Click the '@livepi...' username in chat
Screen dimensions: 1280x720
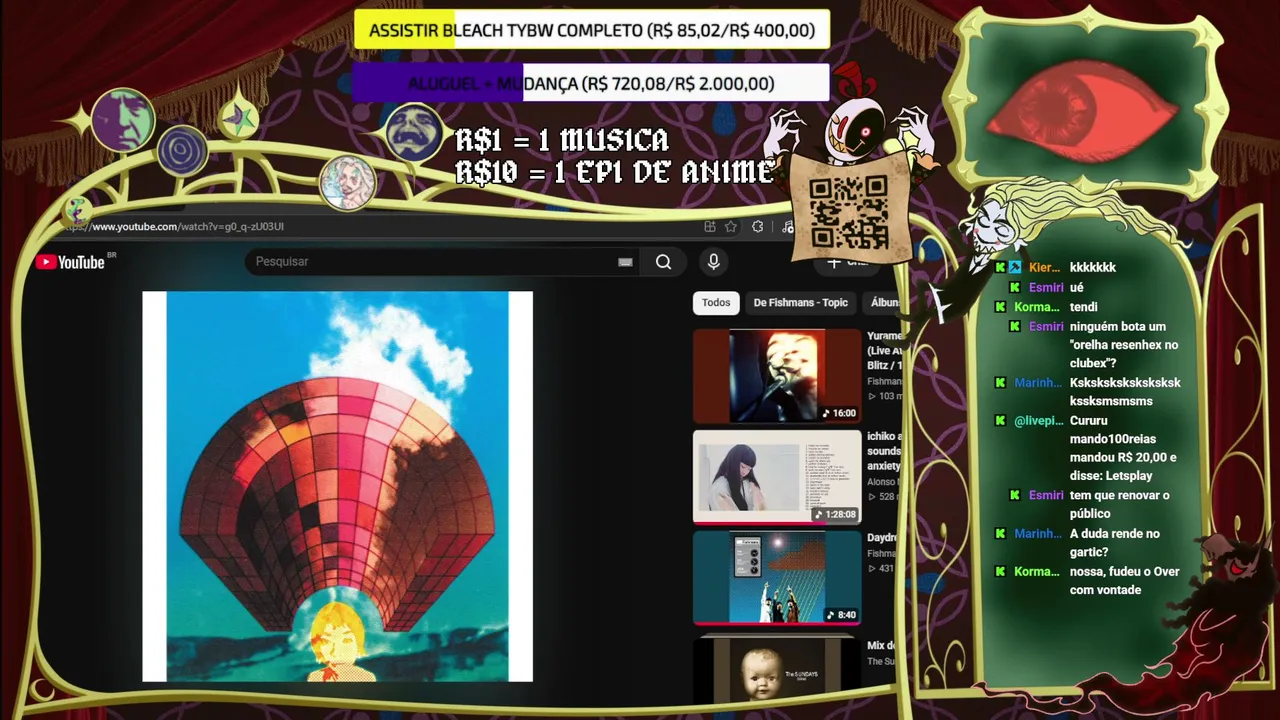coord(1038,421)
